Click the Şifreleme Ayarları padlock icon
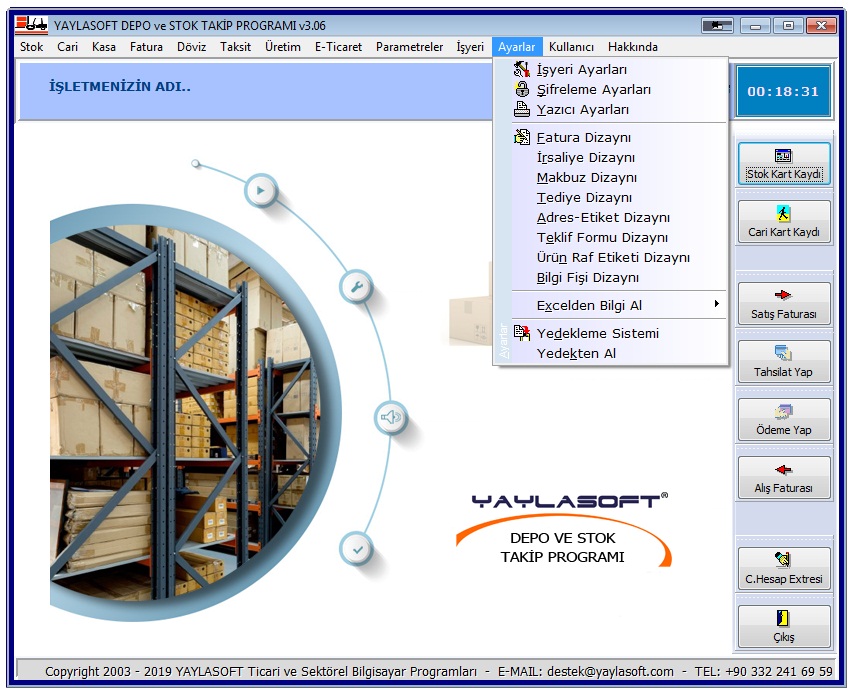The width and height of the screenshot is (855, 697). tap(522, 89)
